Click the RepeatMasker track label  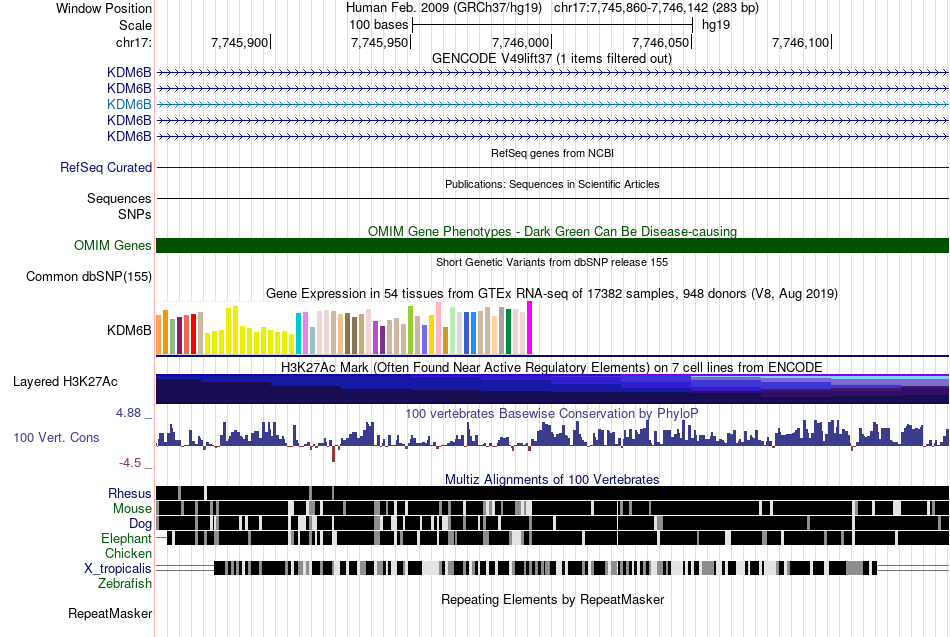click(x=110, y=613)
